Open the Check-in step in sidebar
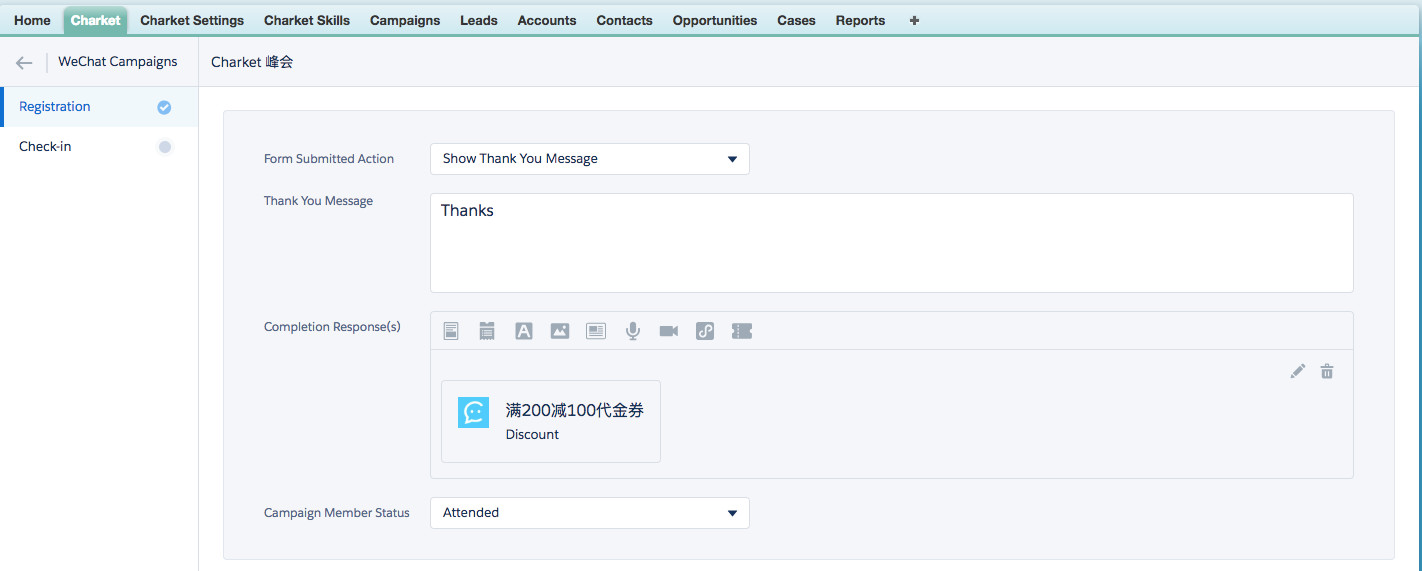Screen dimensions: 1422x571 45,147
